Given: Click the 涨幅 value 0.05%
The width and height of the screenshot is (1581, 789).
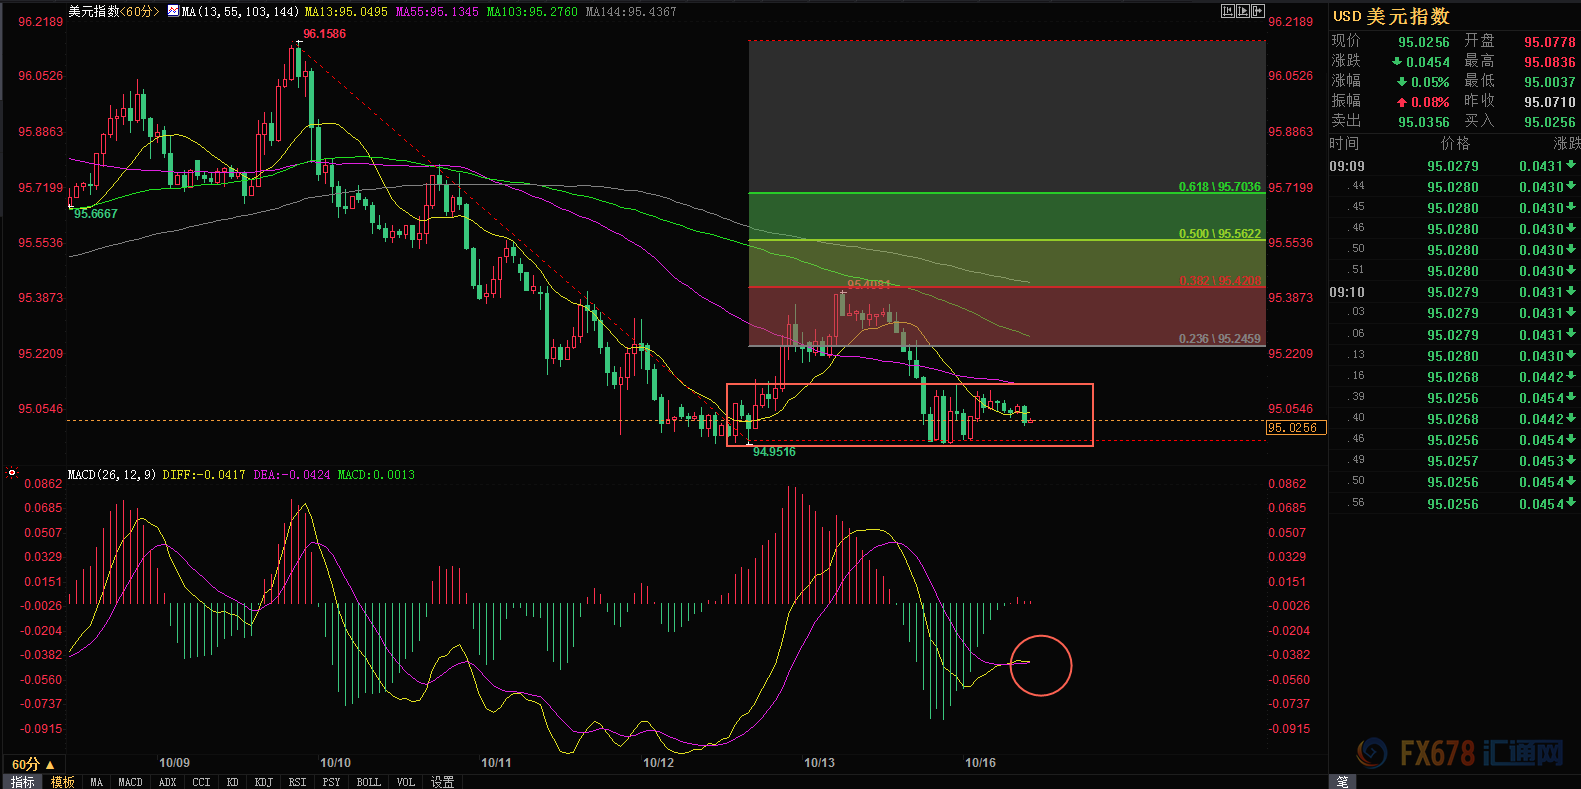Looking at the screenshot, I should pyautogui.click(x=1430, y=82).
